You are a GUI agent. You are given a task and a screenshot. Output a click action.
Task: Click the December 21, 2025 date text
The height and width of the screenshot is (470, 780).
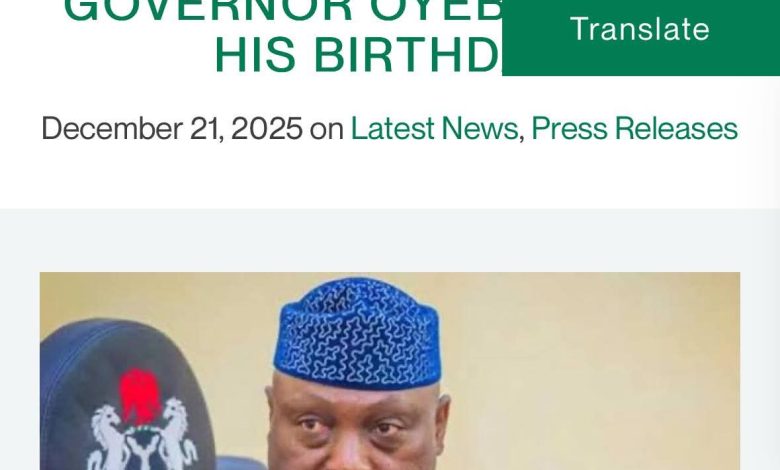(x=172, y=128)
